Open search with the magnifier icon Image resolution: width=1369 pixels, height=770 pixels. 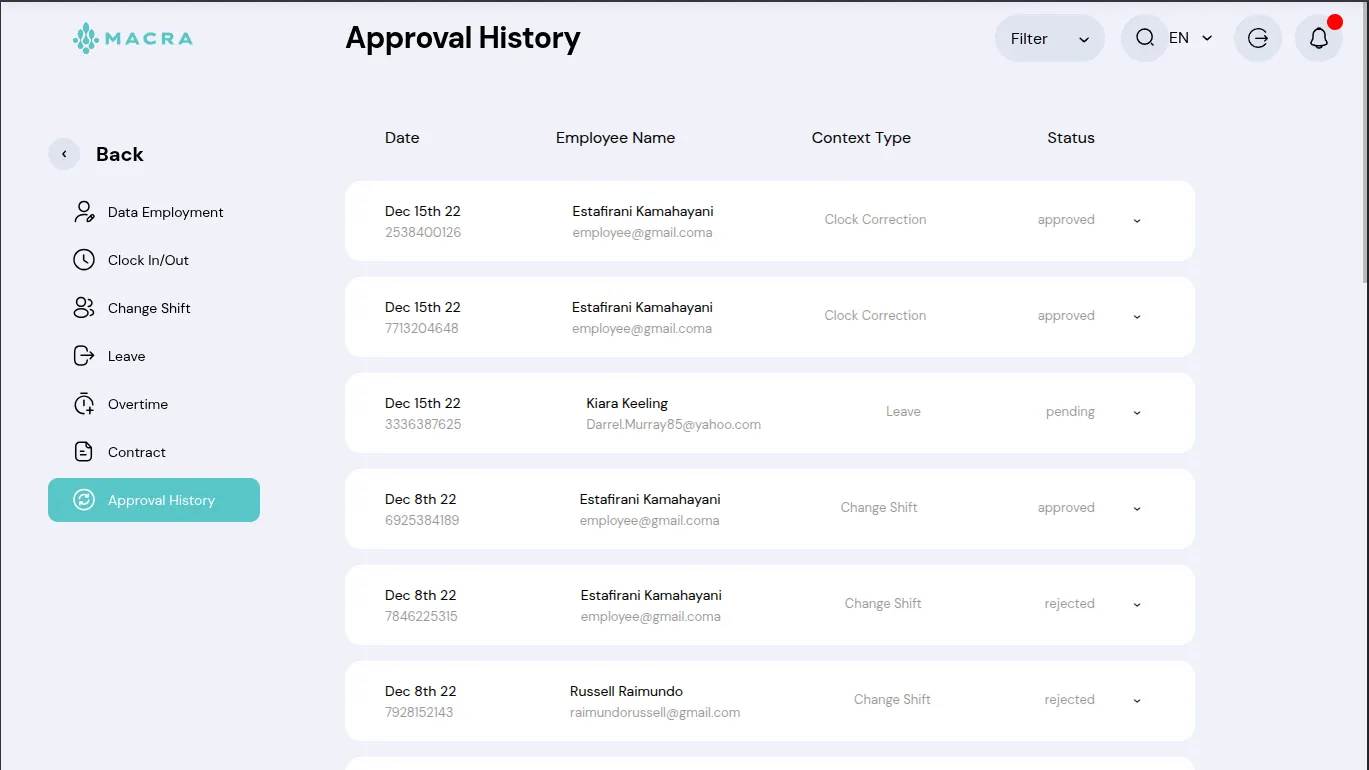tap(1145, 39)
